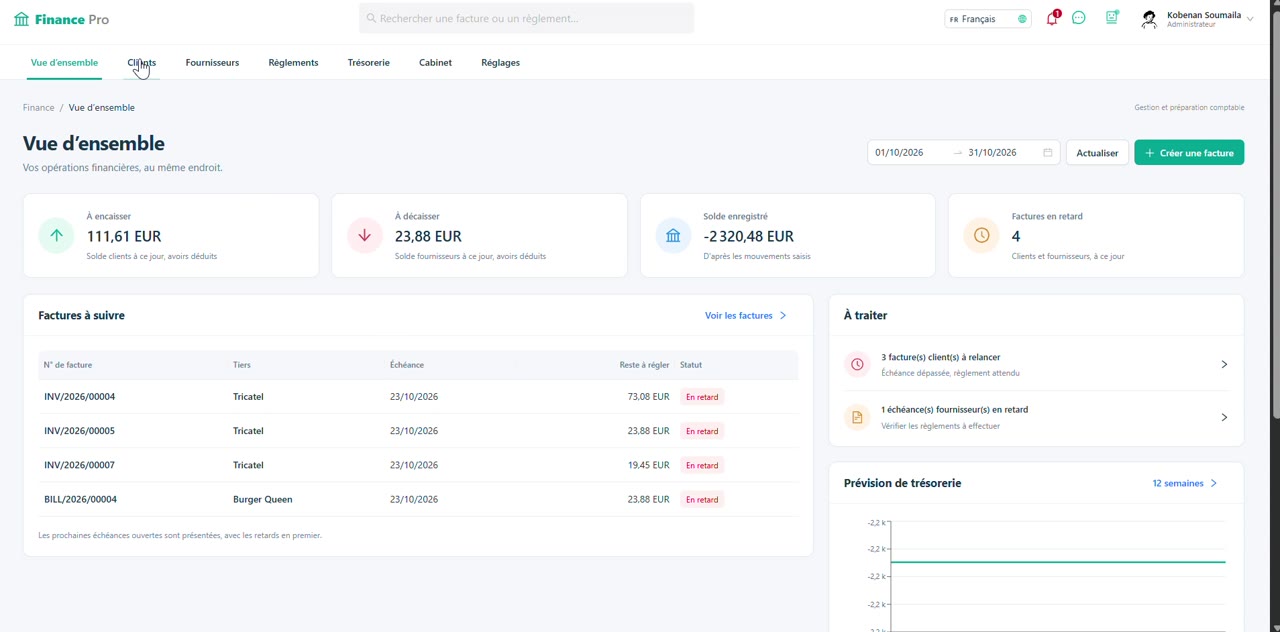Click the search magnifier icon
The image size is (1280, 632).
pos(372,18)
